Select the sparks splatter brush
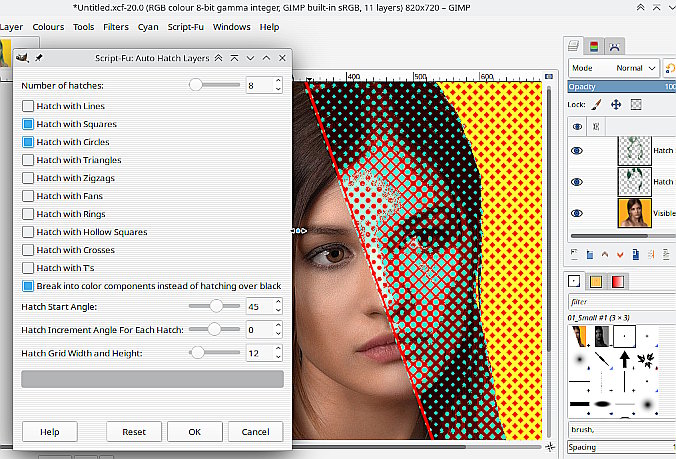Viewport: 676px width, 459px height. click(x=647, y=359)
